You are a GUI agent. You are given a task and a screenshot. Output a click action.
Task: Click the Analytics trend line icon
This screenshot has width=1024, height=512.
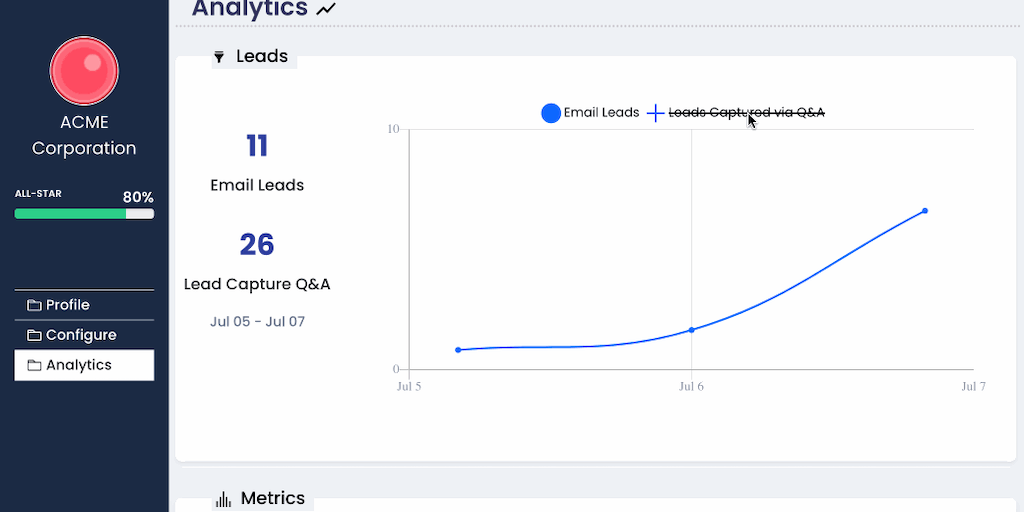click(x=326, y=9)
